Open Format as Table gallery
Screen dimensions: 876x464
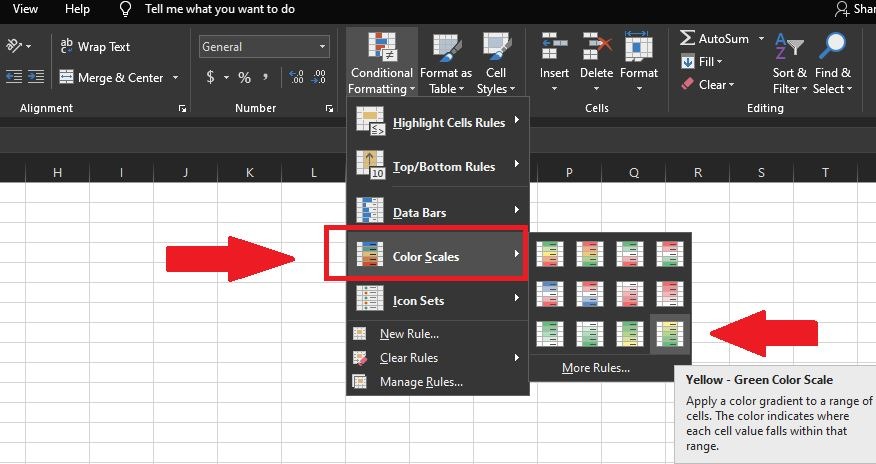click(x=445, y=47)
